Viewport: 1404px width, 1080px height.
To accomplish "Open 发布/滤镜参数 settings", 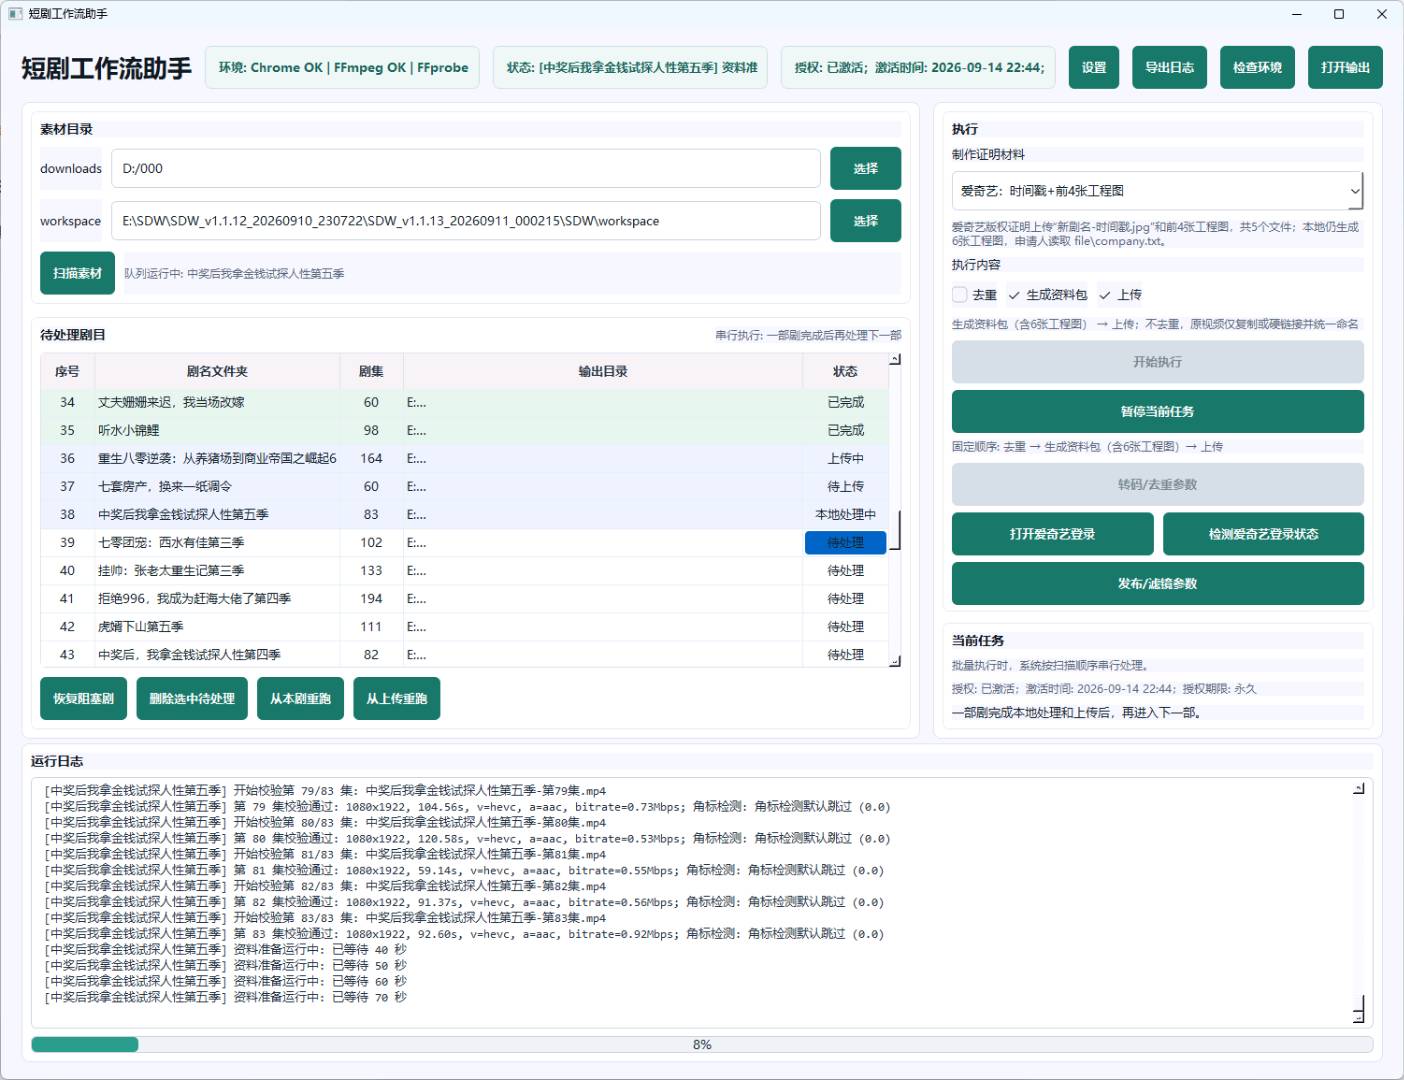I will pos(1158,583).
